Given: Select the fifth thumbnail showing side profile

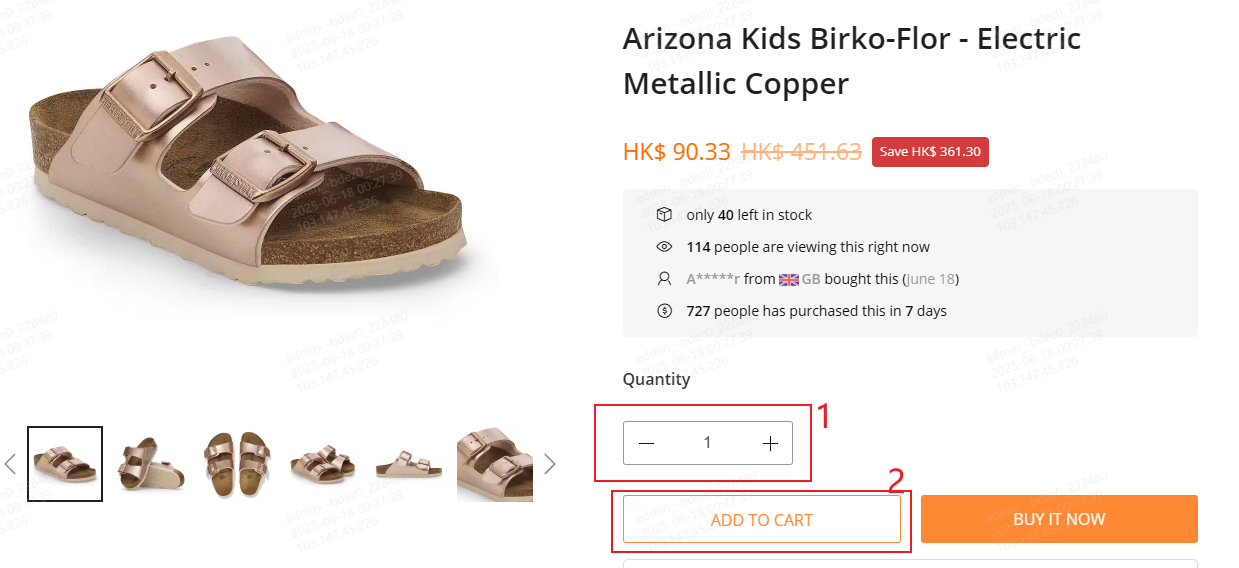Looking at the screenshot, I should pos(408,464).
